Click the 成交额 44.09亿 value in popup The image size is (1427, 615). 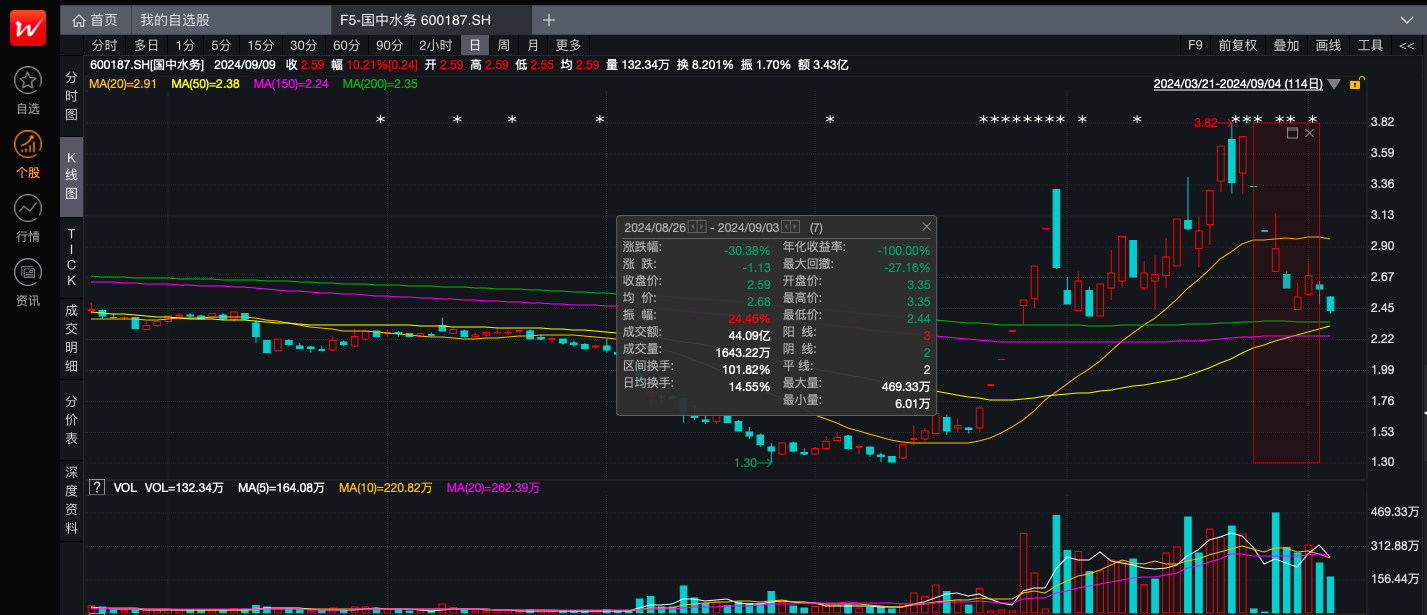point(749,334)
